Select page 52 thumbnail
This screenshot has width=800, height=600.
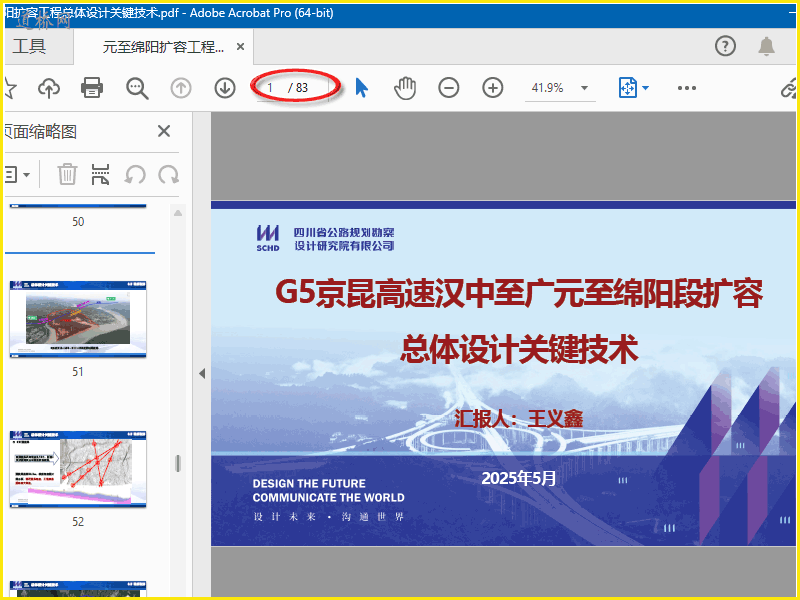(x=78, y=469)
